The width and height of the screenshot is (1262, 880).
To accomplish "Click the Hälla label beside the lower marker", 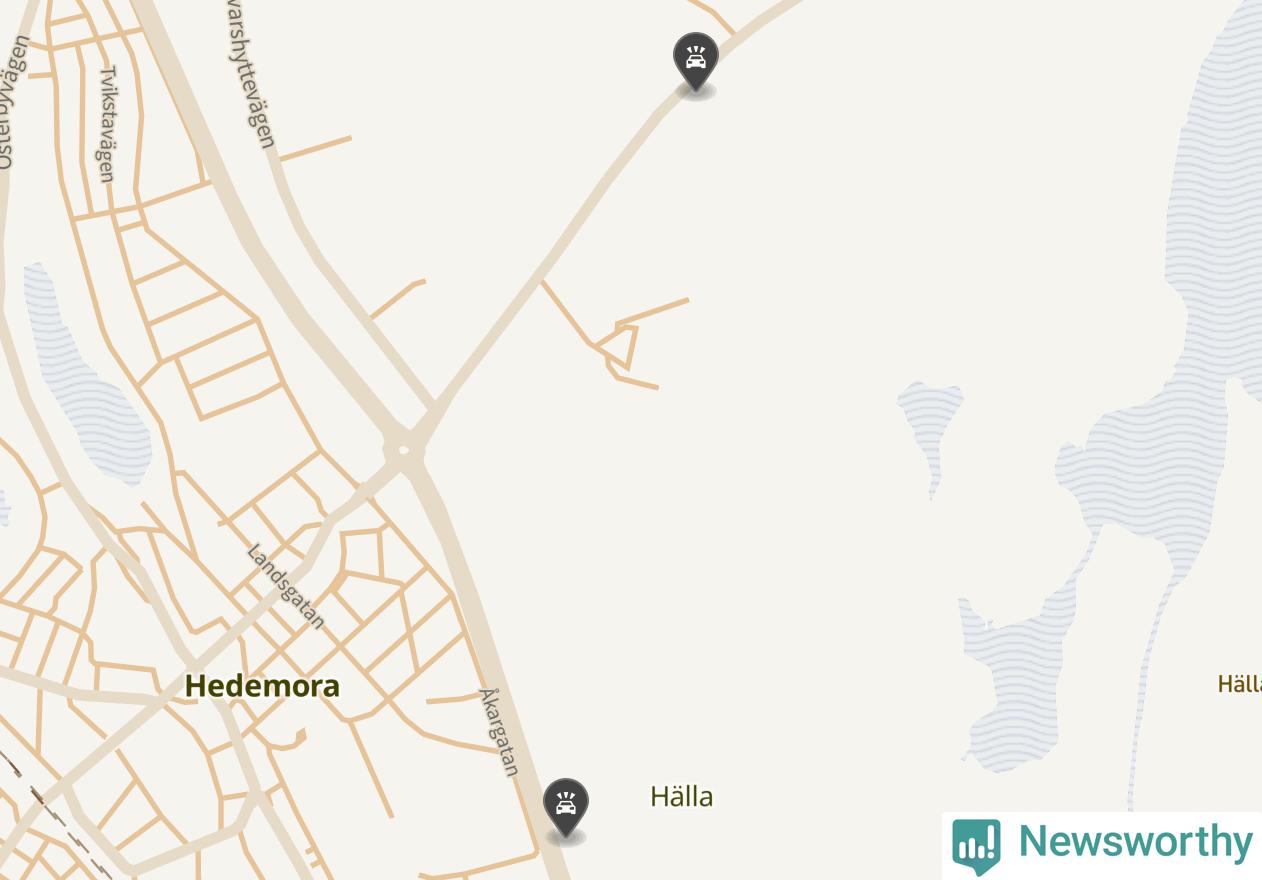I will [x=682, y=796].
